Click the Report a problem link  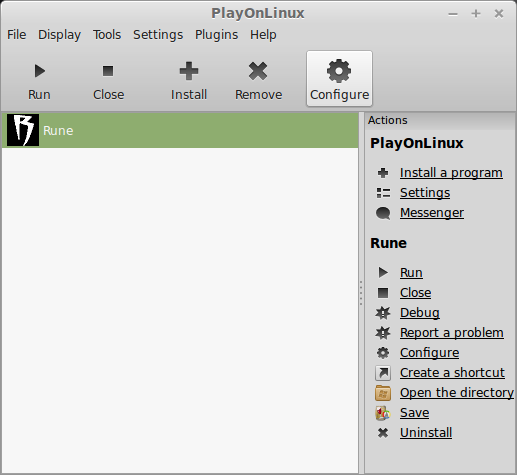[x=452, y=333]
